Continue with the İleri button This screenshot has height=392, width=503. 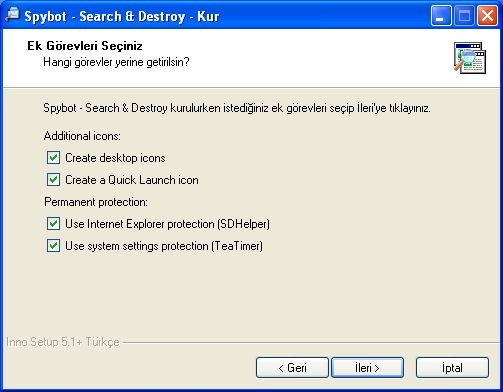367,368
